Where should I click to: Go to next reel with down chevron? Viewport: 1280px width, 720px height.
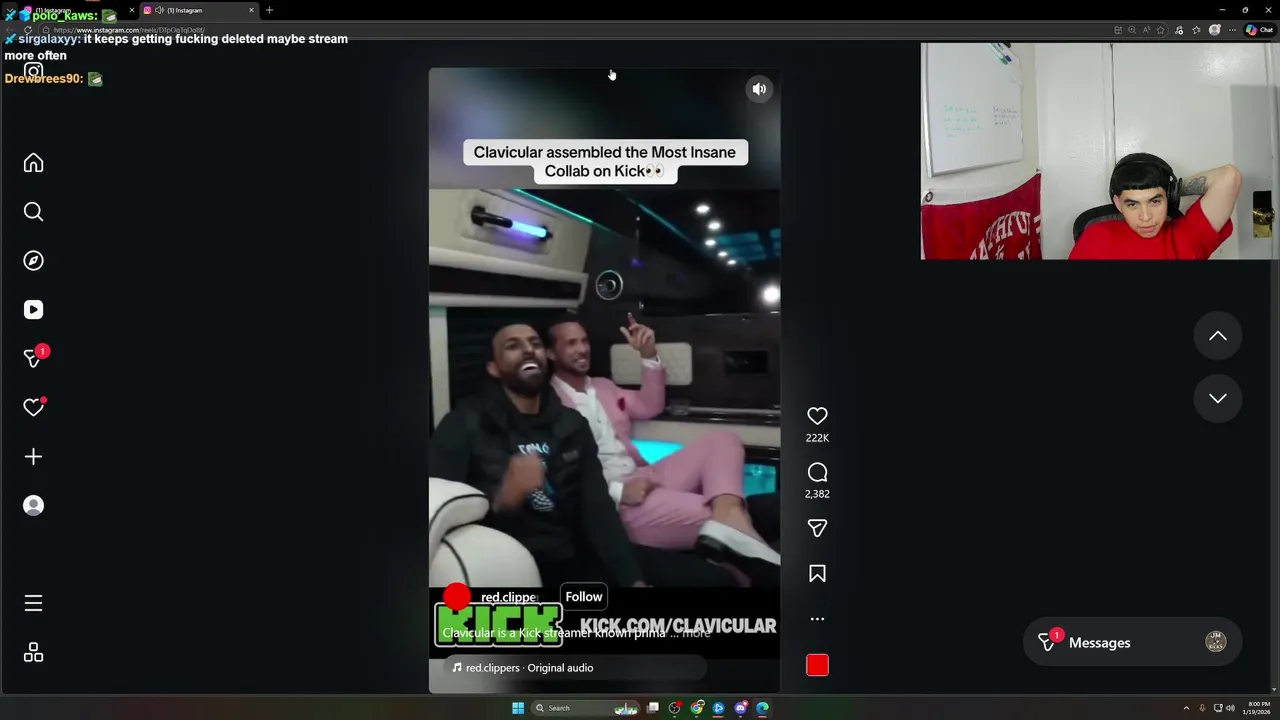pos(1217,398)
